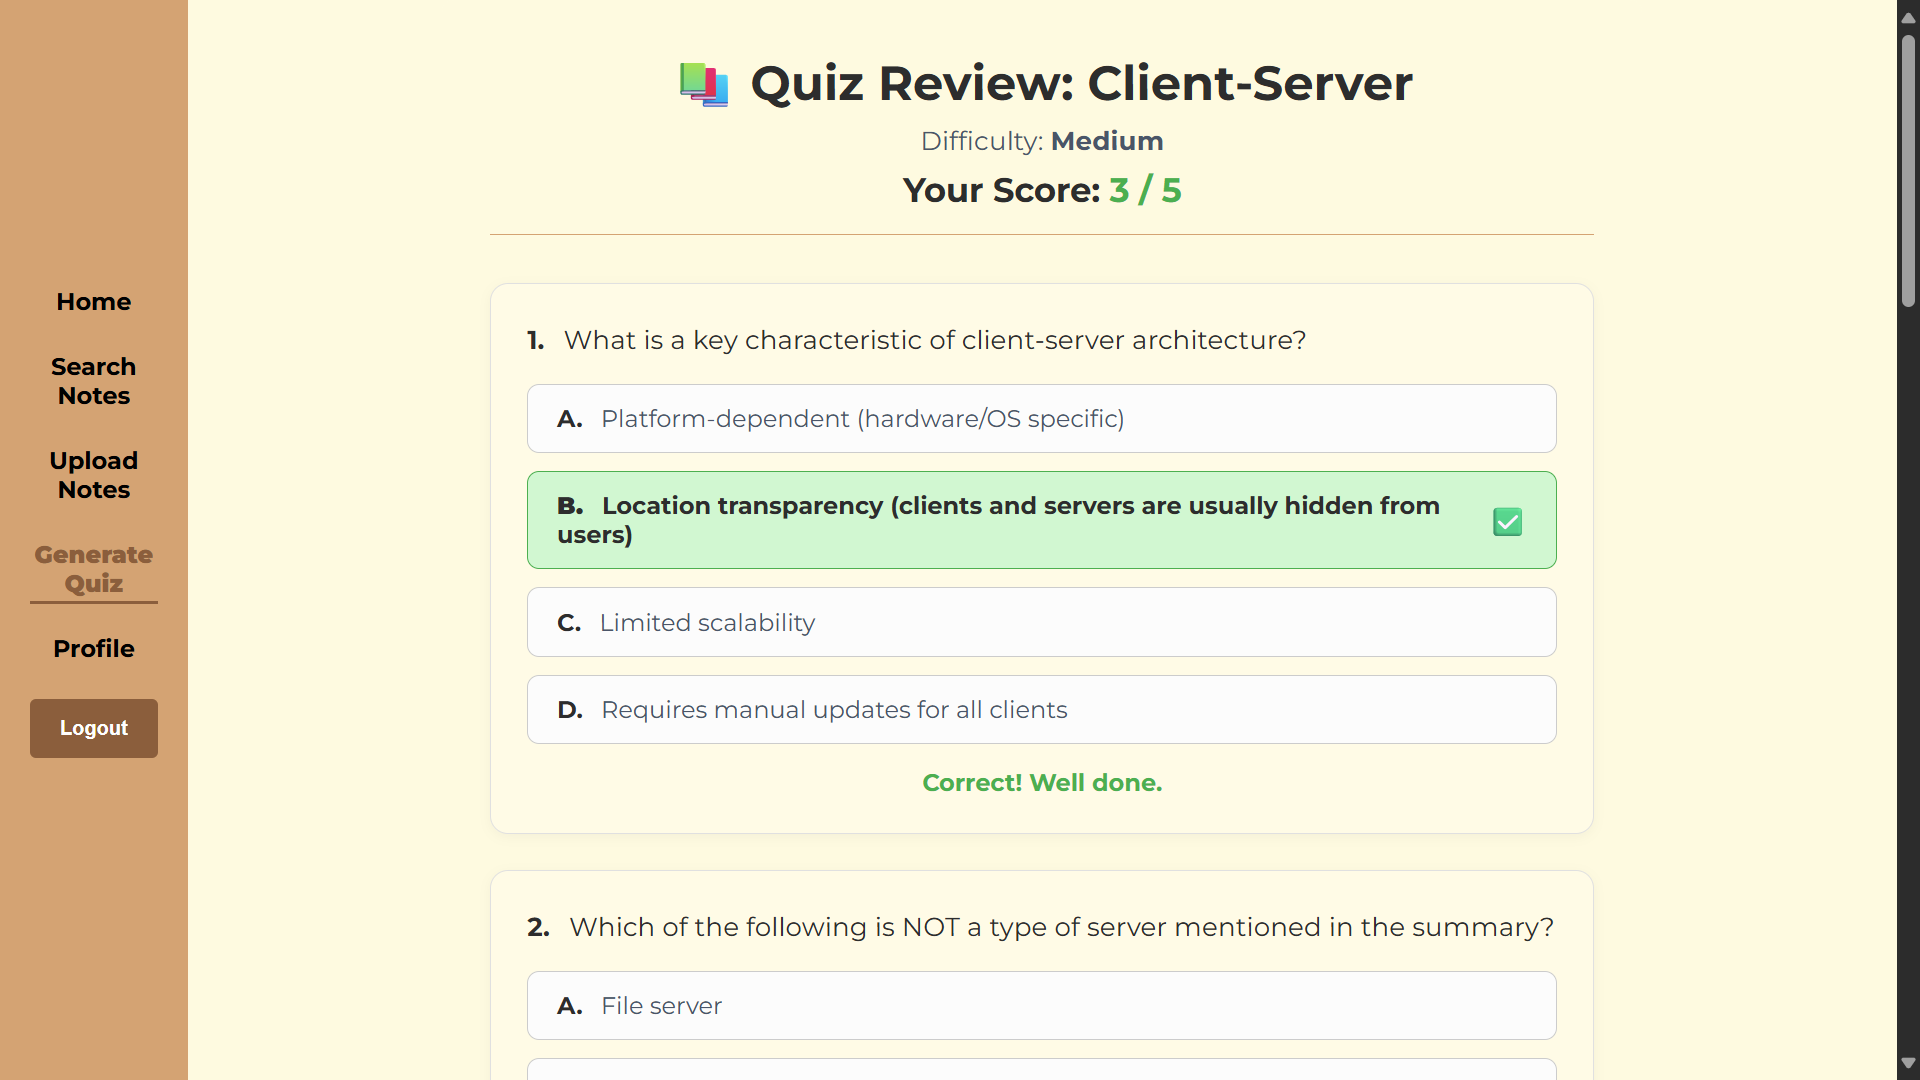Open the Home page from the sidebar

click(x=93, y=301)
